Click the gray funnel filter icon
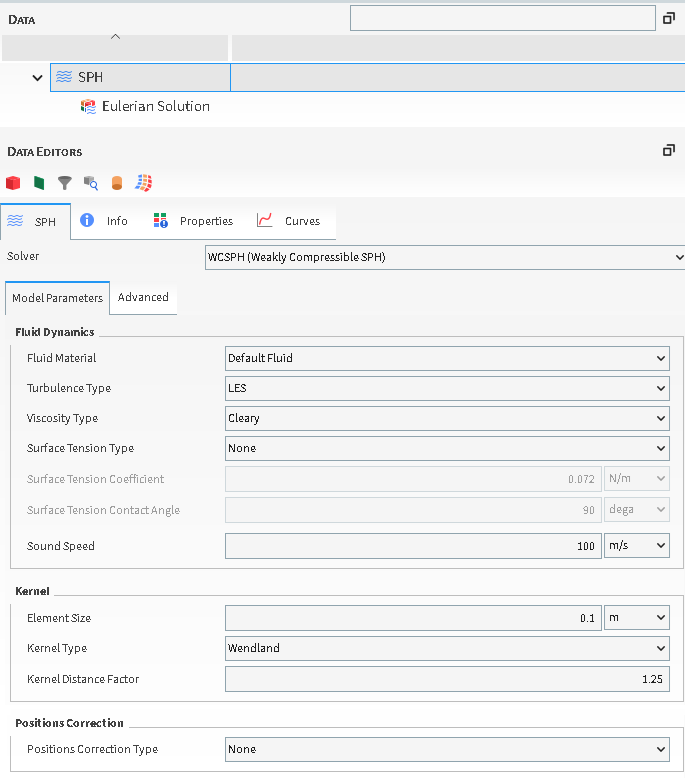This screenshot has width=685, height=779. pyautogui.click(x=65, y=183)
